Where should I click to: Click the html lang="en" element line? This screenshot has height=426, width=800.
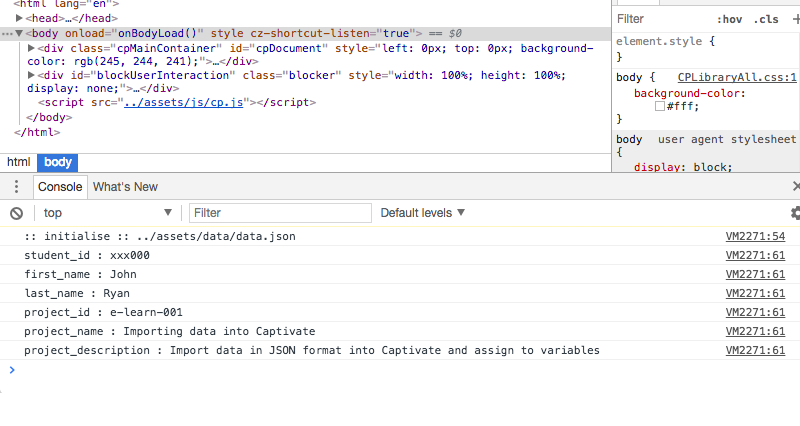pos(66,4)
